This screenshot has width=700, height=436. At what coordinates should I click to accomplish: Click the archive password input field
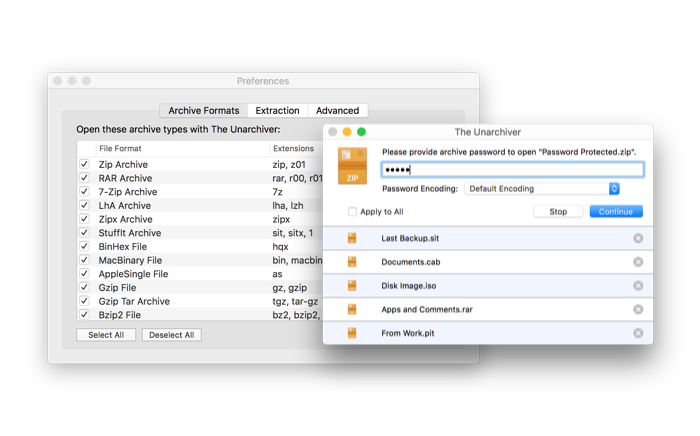[x=512, y=170]
